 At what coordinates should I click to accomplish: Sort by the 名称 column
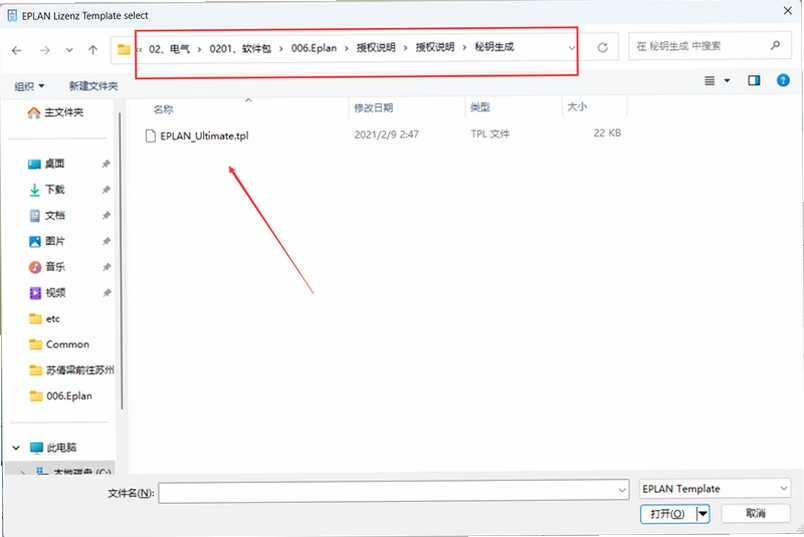point(163,109)
